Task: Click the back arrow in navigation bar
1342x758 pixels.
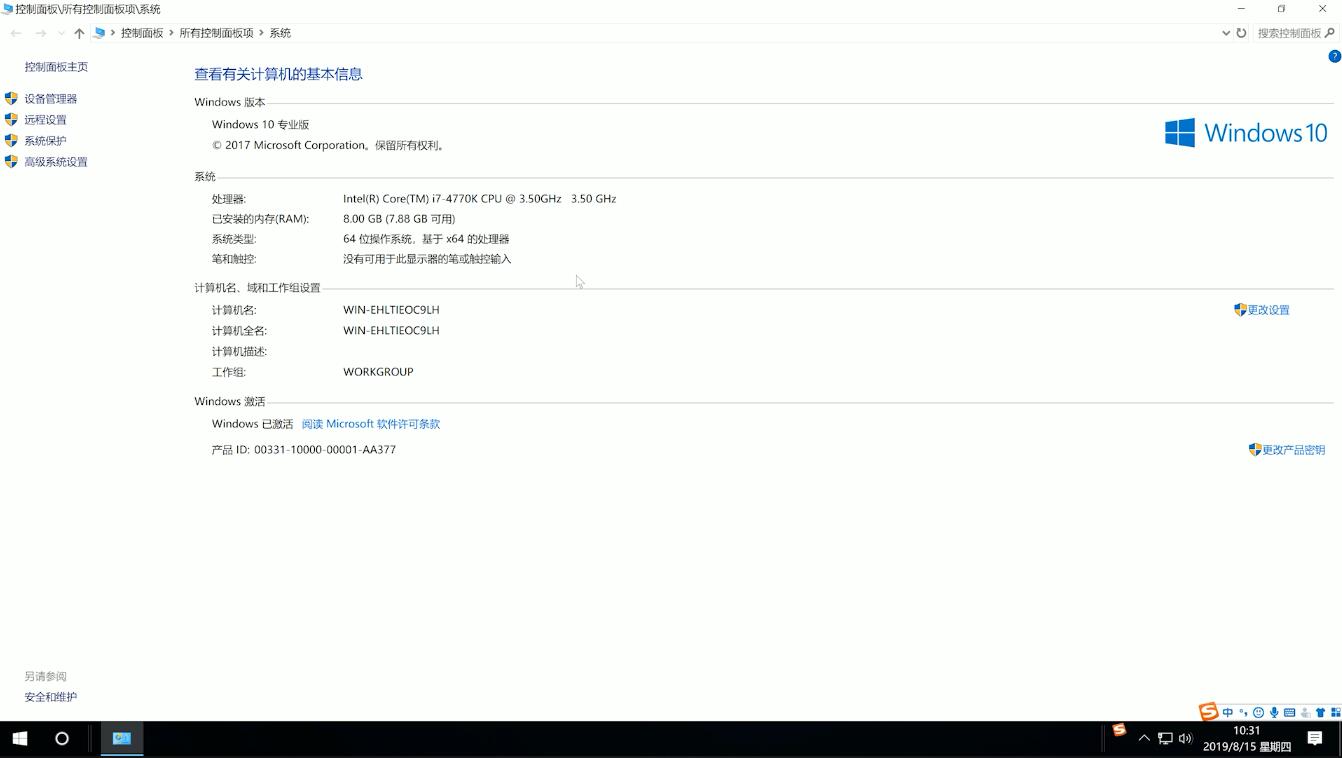Action: pos(16,33)
